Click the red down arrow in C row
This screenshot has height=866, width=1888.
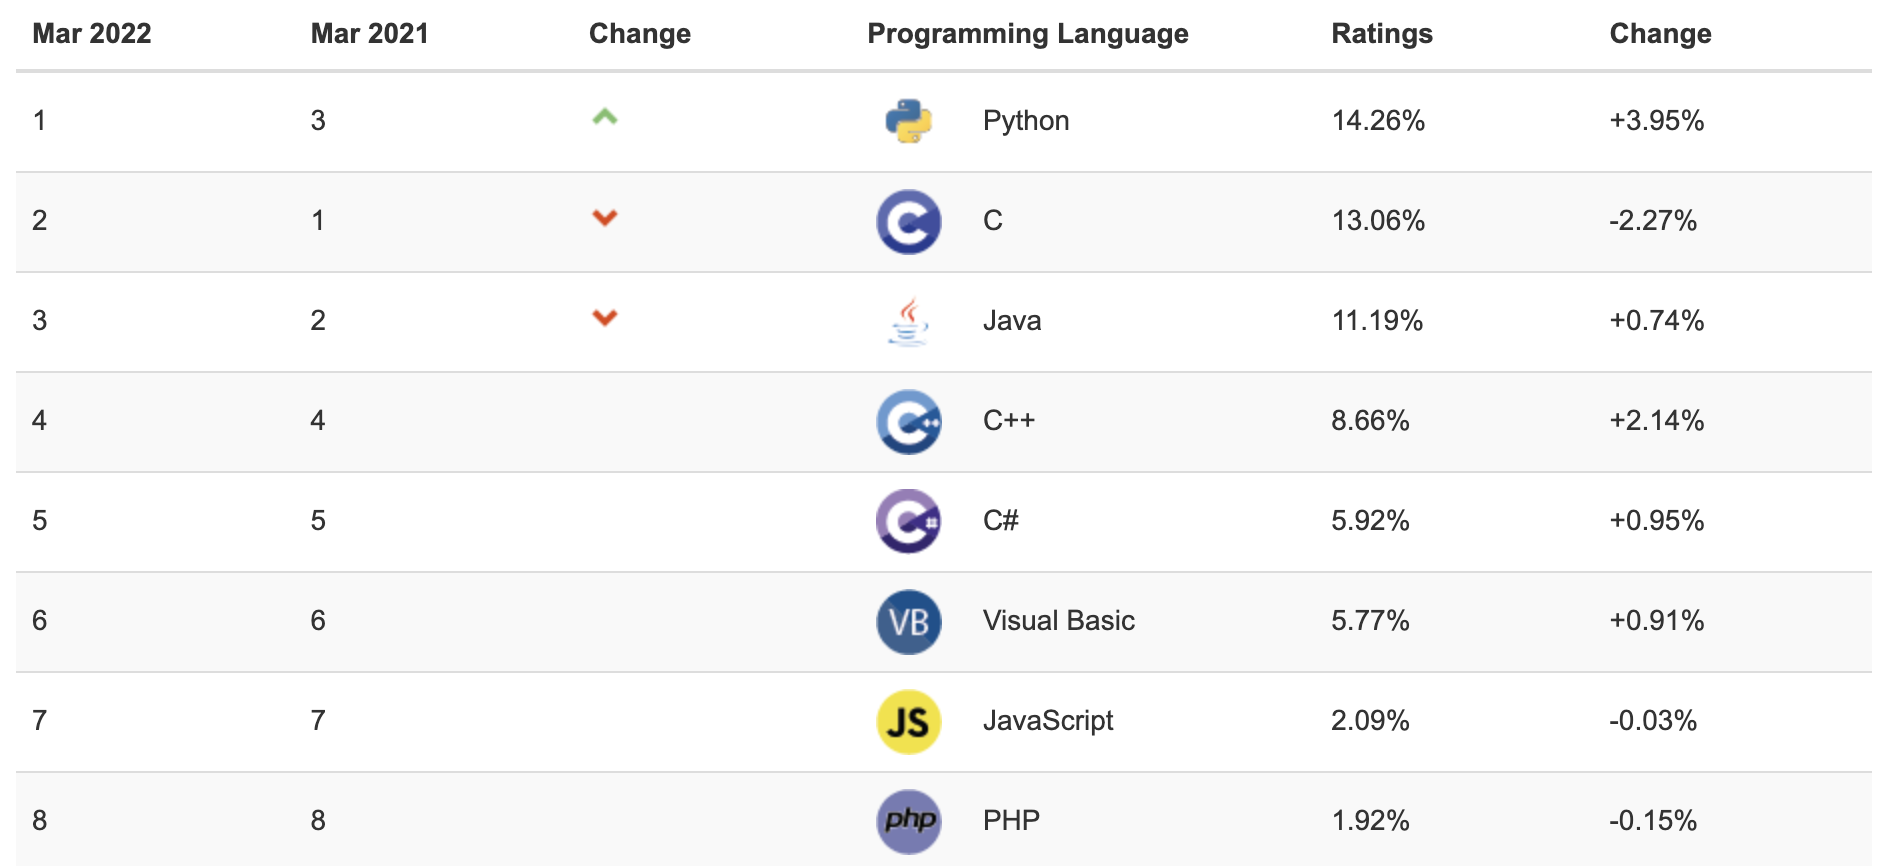[x=605, y=217]
